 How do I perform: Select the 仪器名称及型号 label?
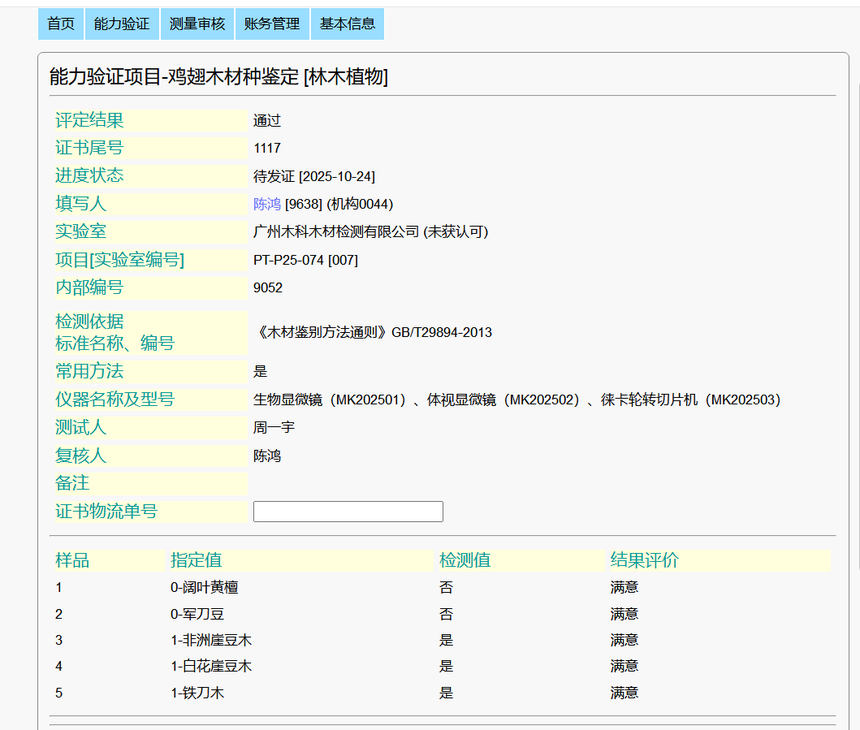pyautogui.click(x=115, y=399)
